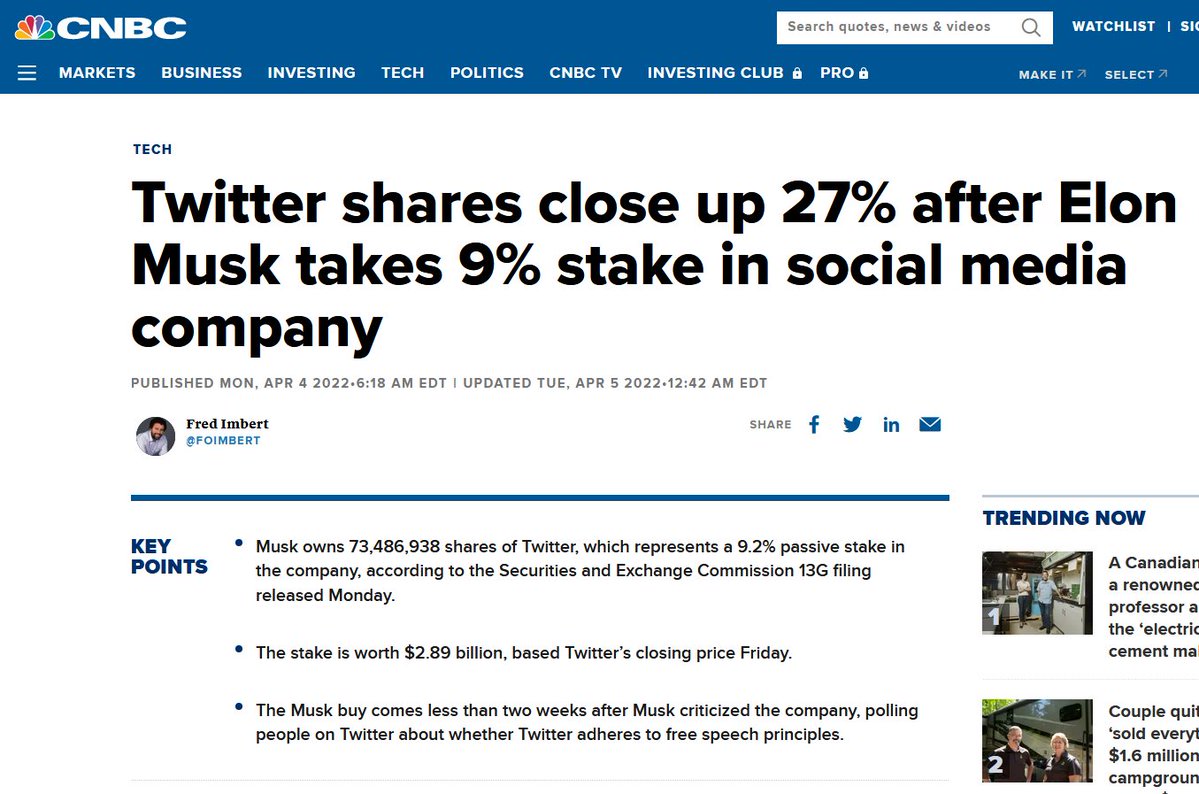Open author Fred Imbert's profile

pos(227,424)
